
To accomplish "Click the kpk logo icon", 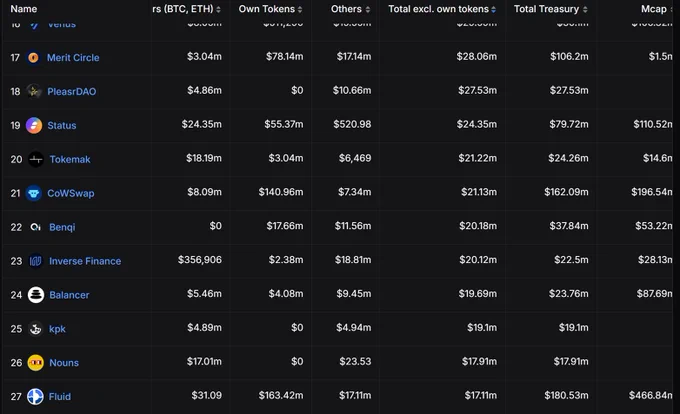I will coord(36,329).
